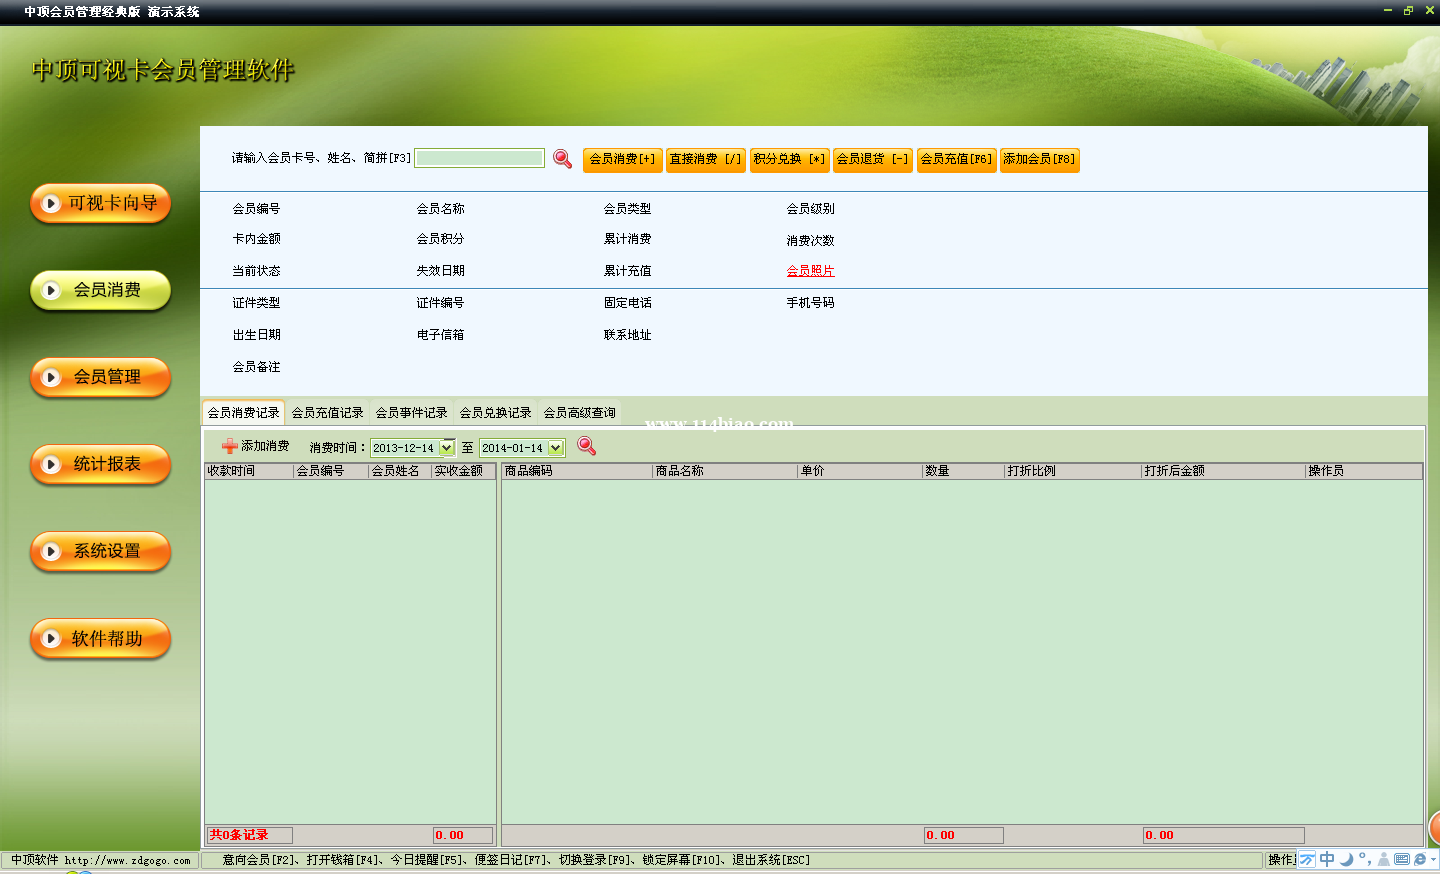Click the date-range search magnifier icon
Viewport: 1440px width, 874px height.
587,446
